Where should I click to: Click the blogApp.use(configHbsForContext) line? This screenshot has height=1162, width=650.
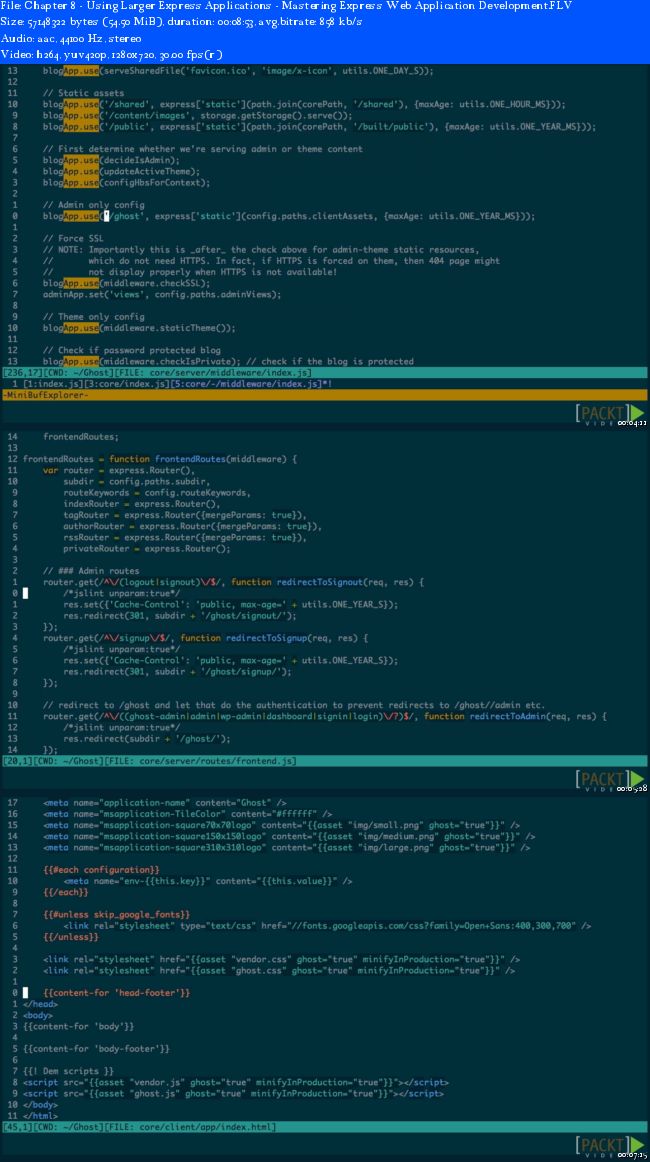(127, 182)
